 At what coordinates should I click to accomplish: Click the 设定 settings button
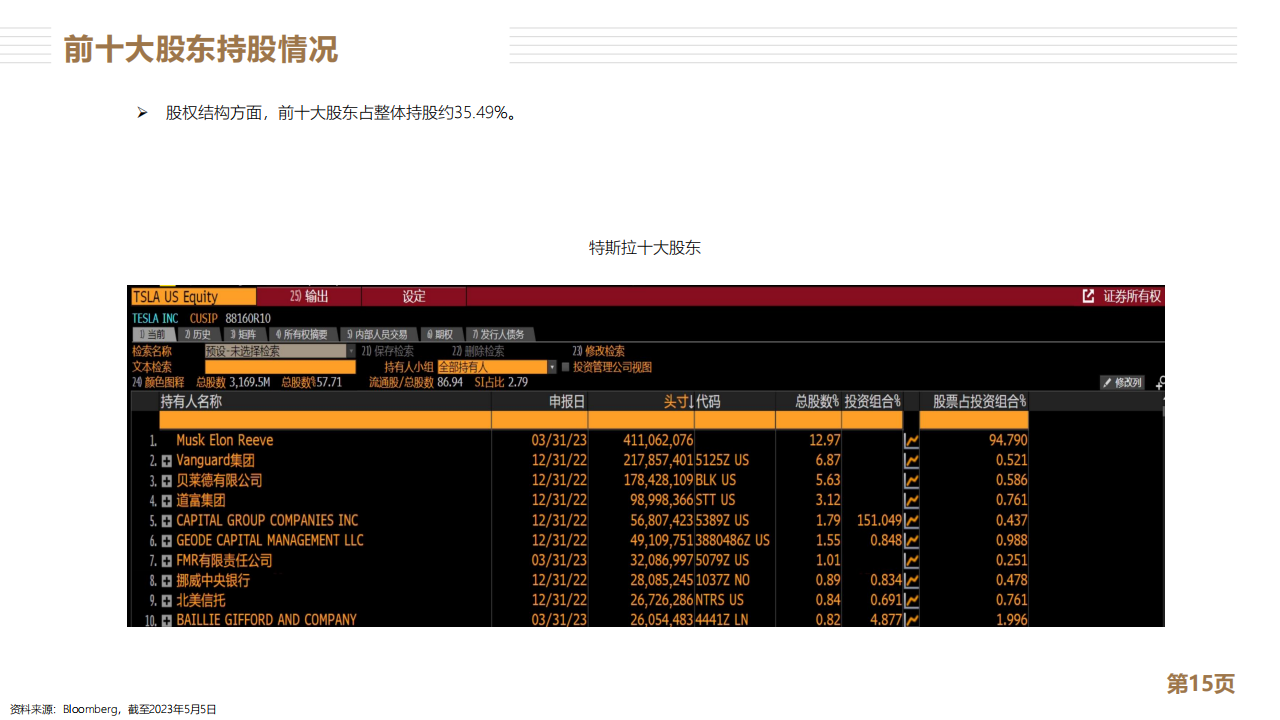click(414, 297)
